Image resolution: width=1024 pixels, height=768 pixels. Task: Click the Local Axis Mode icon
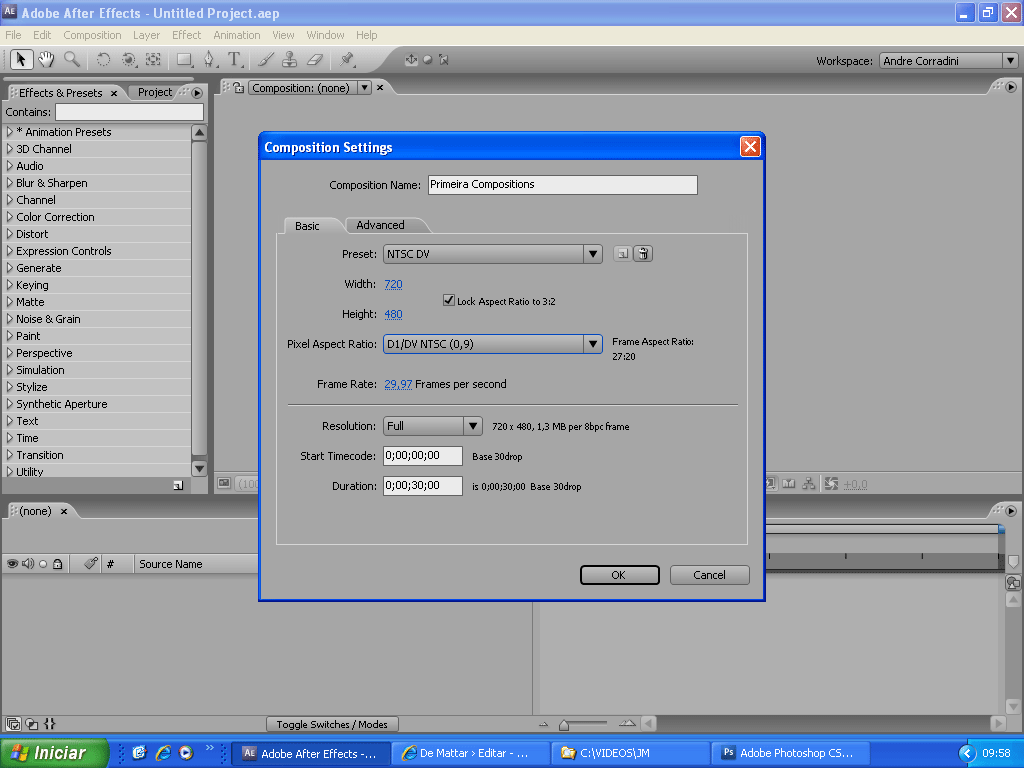click(x=411, y=59)
